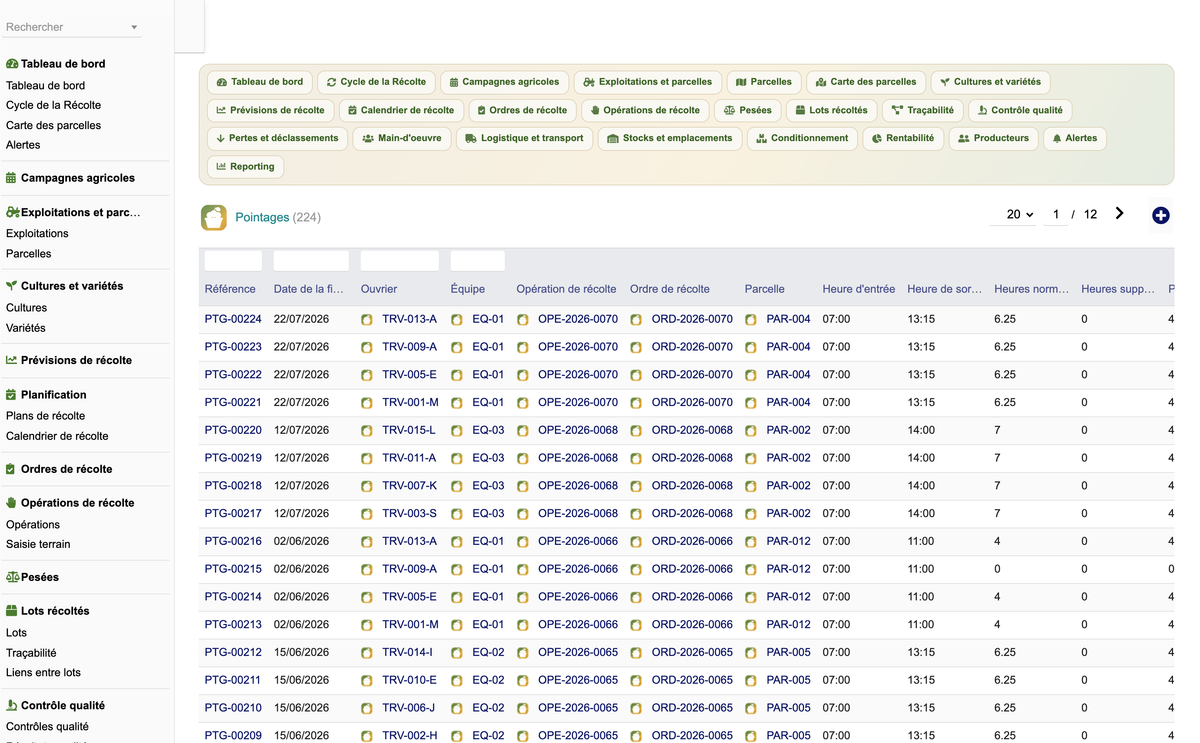Open Stocks et emplacements shortcut button
The image size is (1200, 743).
point(670,138)
